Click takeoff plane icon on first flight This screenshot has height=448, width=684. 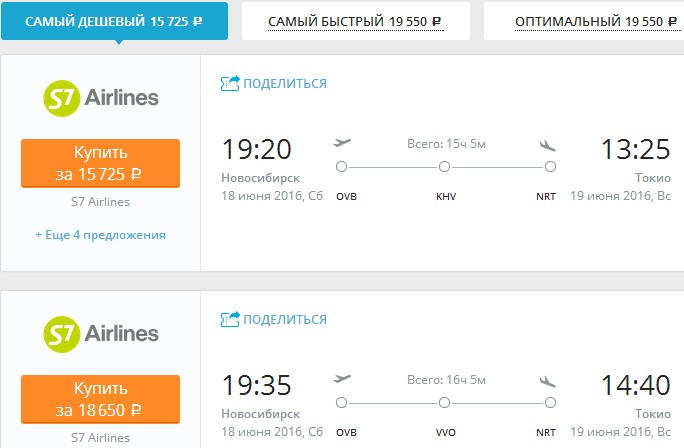(342, 143)
